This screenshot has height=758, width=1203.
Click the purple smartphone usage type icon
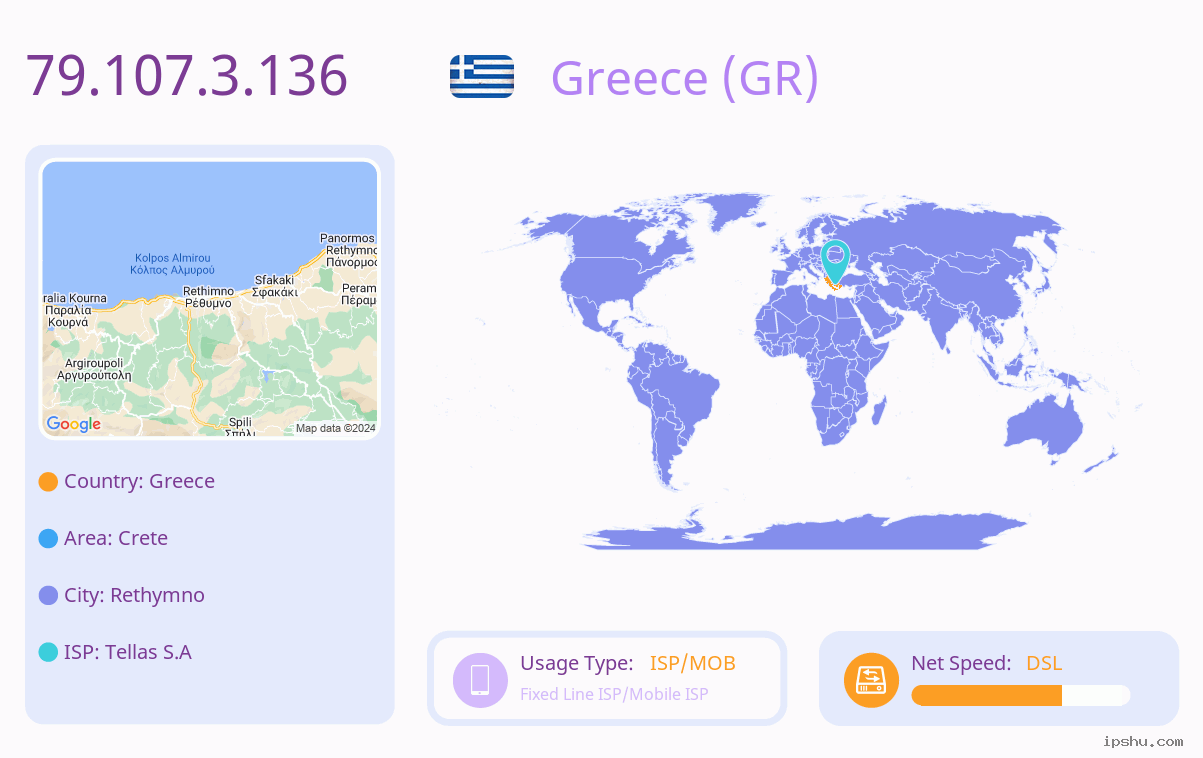click(x=480, y=680)
